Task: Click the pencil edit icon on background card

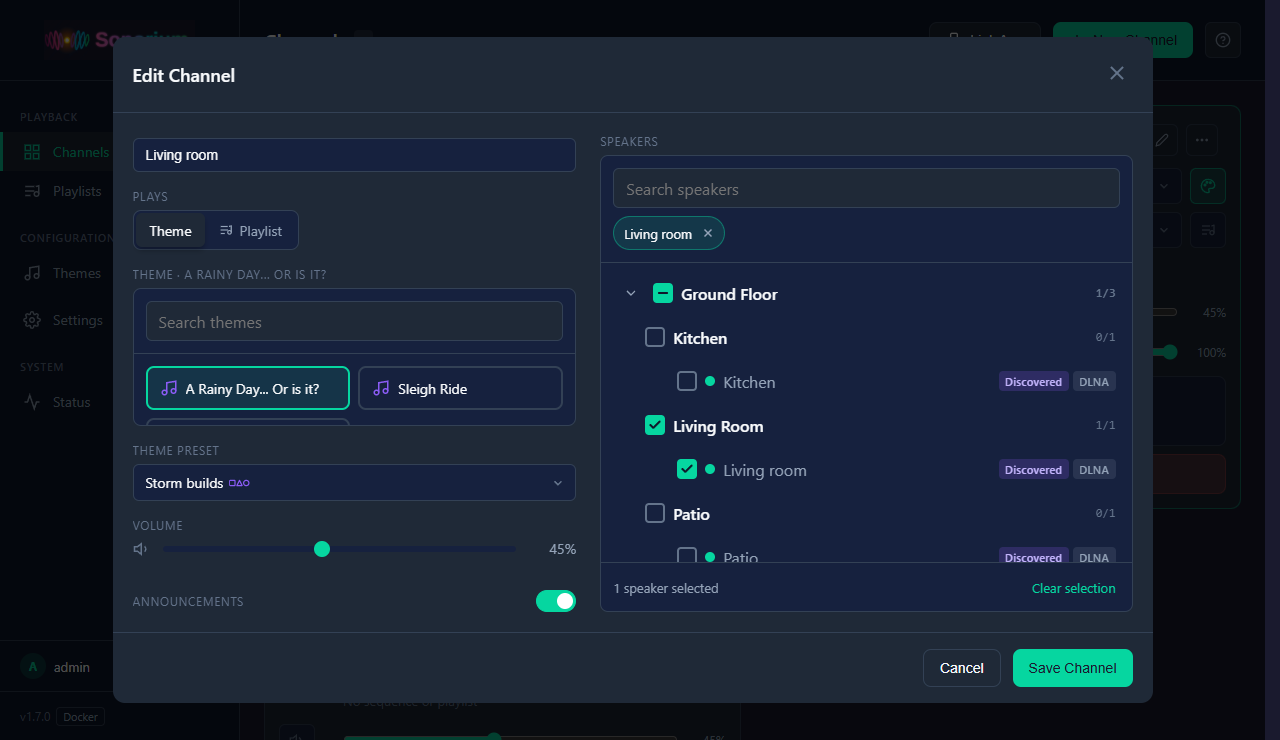Action: [1162, 140]
